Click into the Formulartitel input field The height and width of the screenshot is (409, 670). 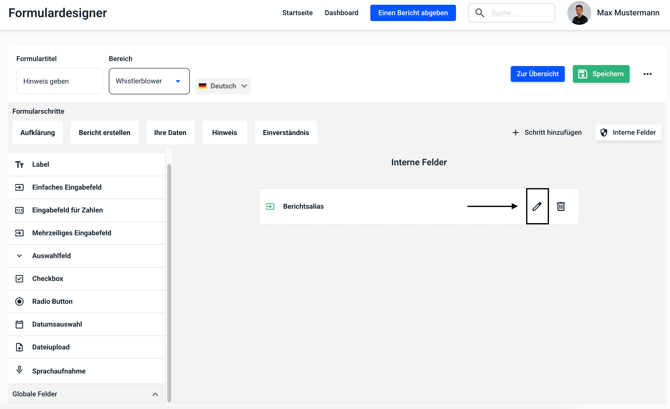tap(59, 81)
